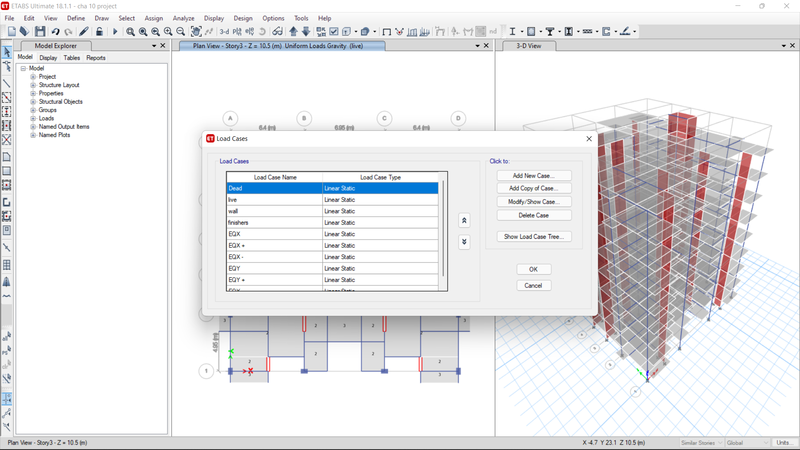Click the 3-D View tab
Image resolution: width=800 pixels, height=450 pixels.
[529, 46]
